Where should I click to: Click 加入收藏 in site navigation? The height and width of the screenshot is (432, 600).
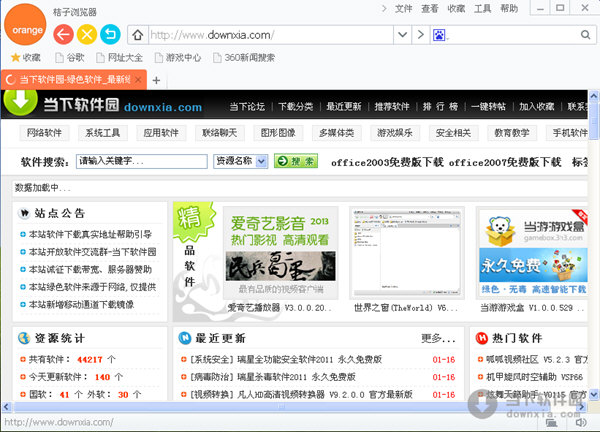(536, 106)
